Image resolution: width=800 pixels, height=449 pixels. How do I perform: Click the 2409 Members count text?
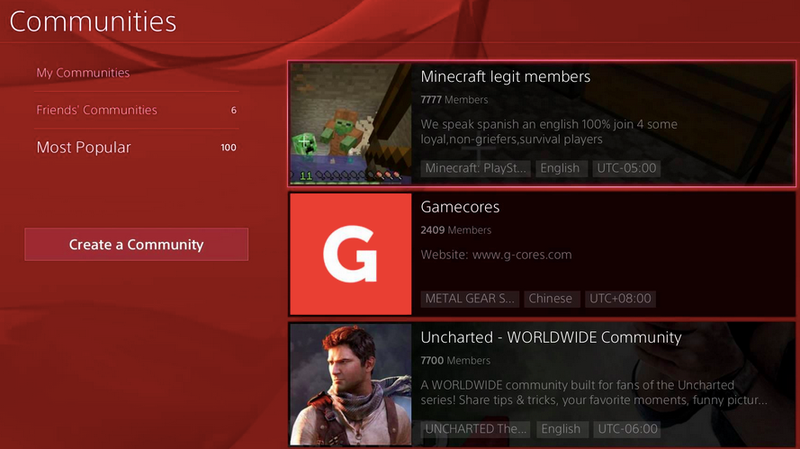pos(456,230)
